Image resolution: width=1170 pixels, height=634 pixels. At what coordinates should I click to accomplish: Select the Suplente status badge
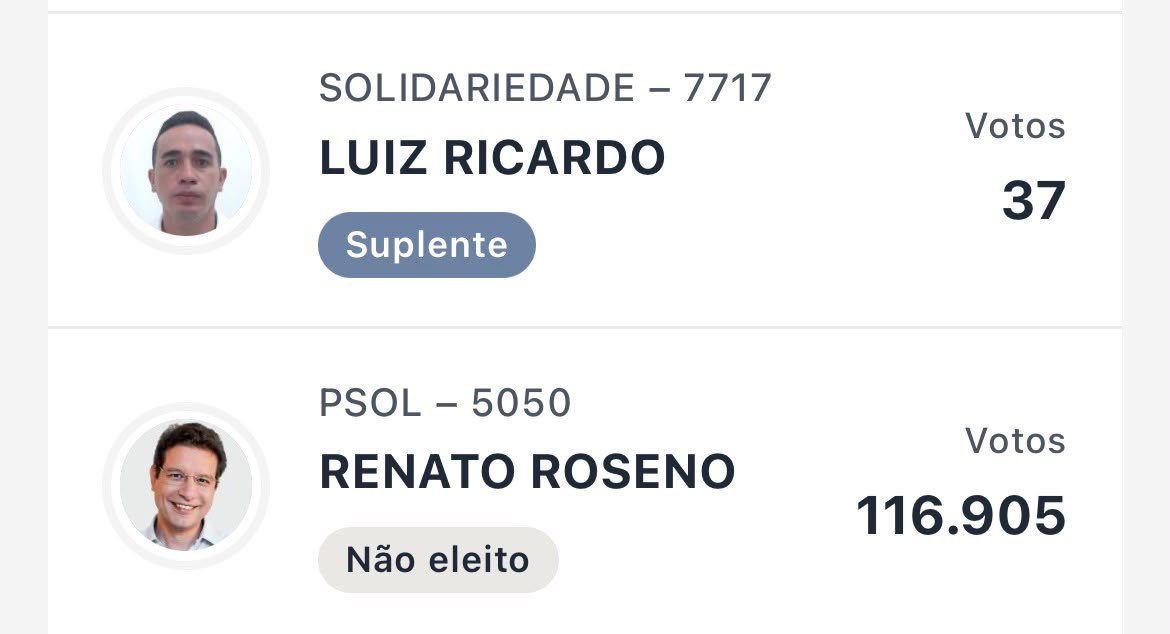[x=427, y=245]
